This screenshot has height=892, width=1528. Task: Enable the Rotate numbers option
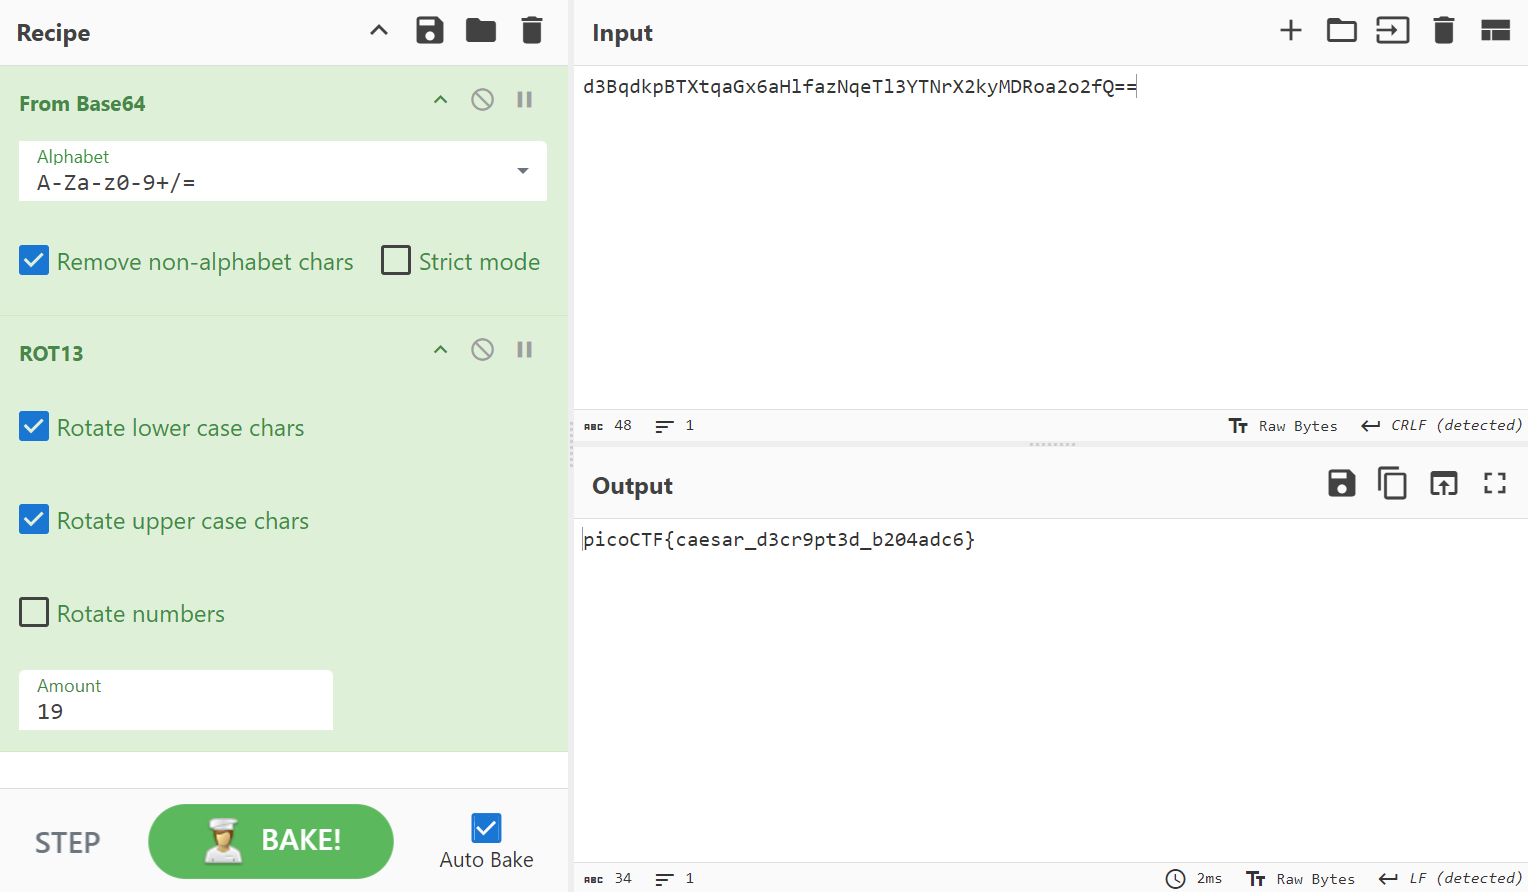(x=34, y=612)
